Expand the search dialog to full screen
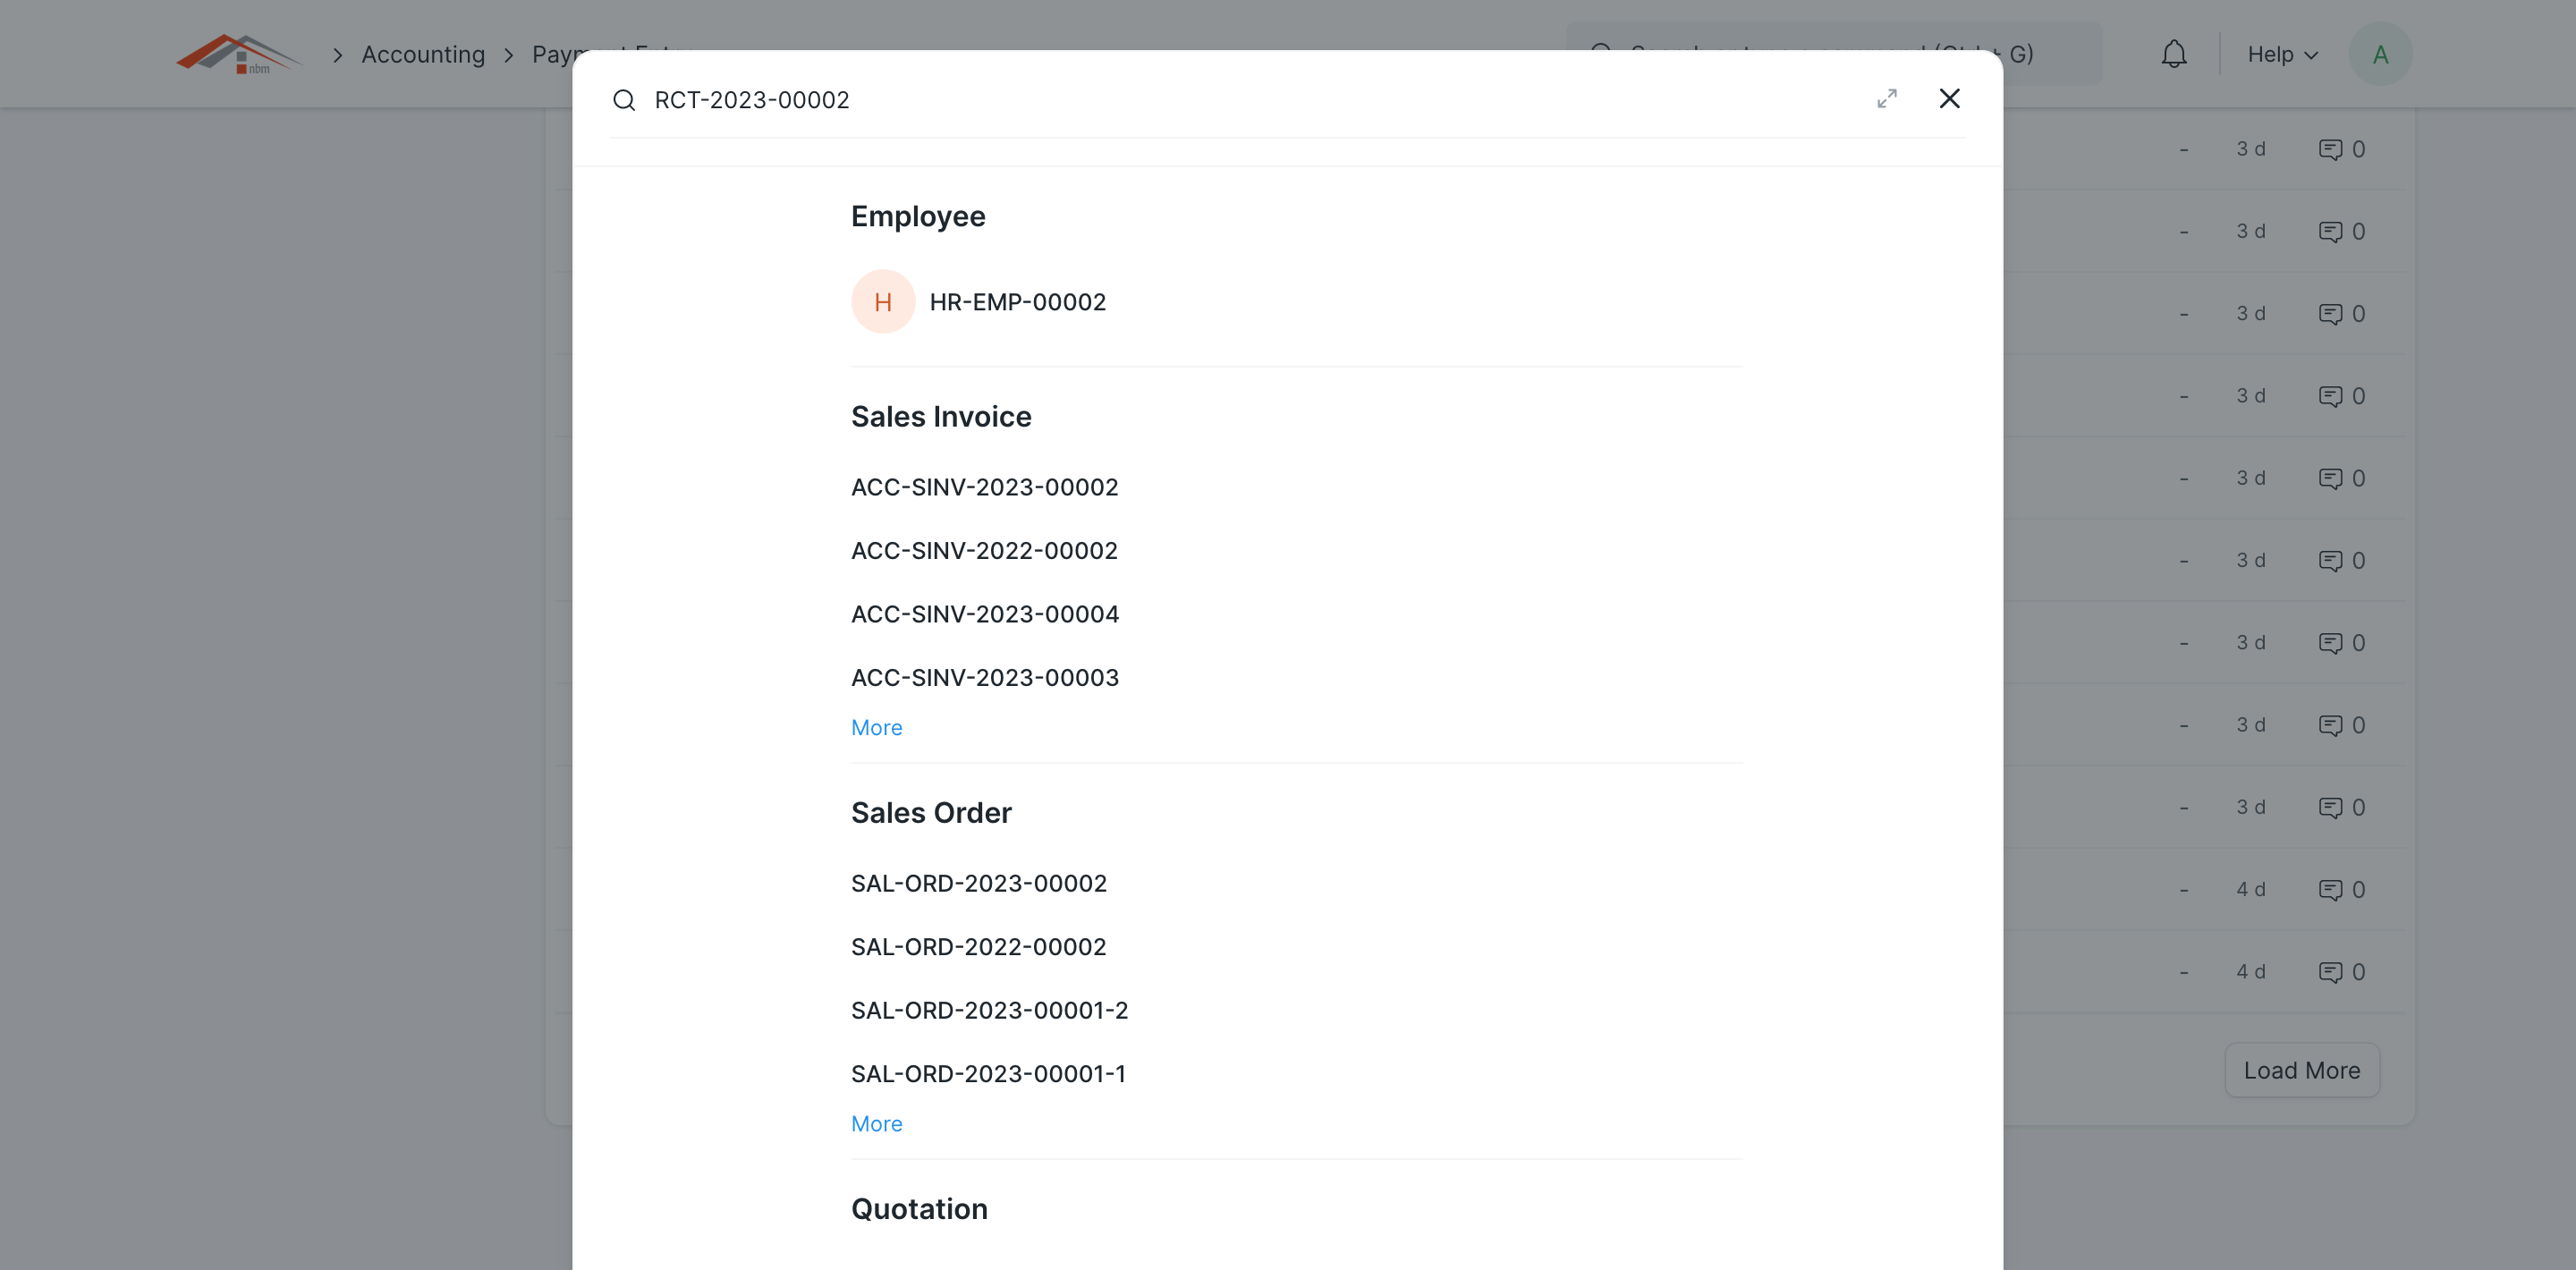 pyautogui.click(x=1887, y=99)
